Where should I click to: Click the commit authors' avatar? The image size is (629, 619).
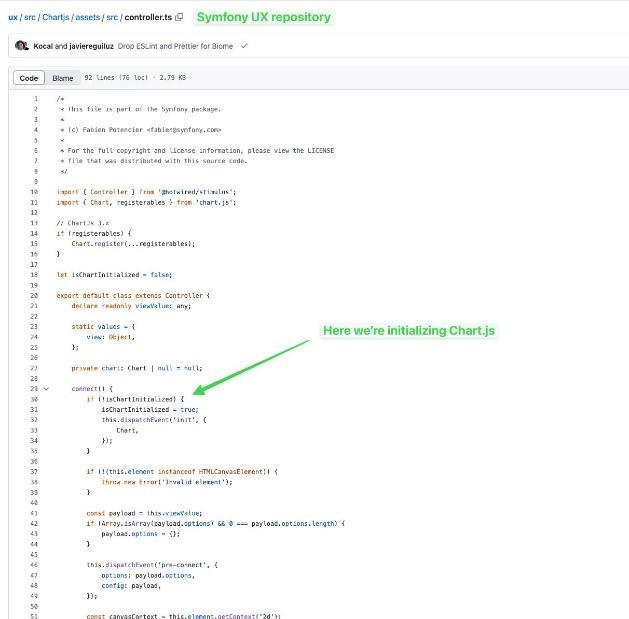coord(22,46)
